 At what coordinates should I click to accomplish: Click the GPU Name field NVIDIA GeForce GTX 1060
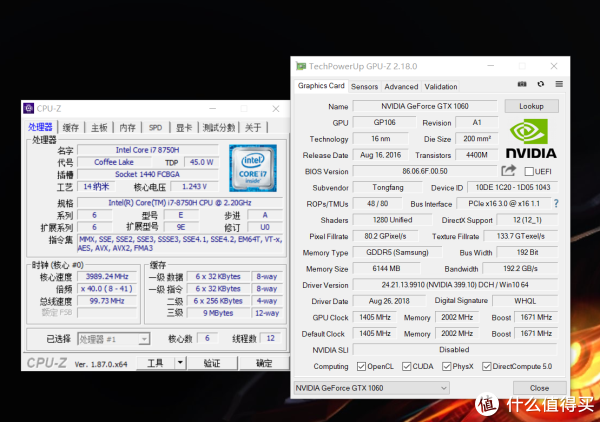pos(425,106)
